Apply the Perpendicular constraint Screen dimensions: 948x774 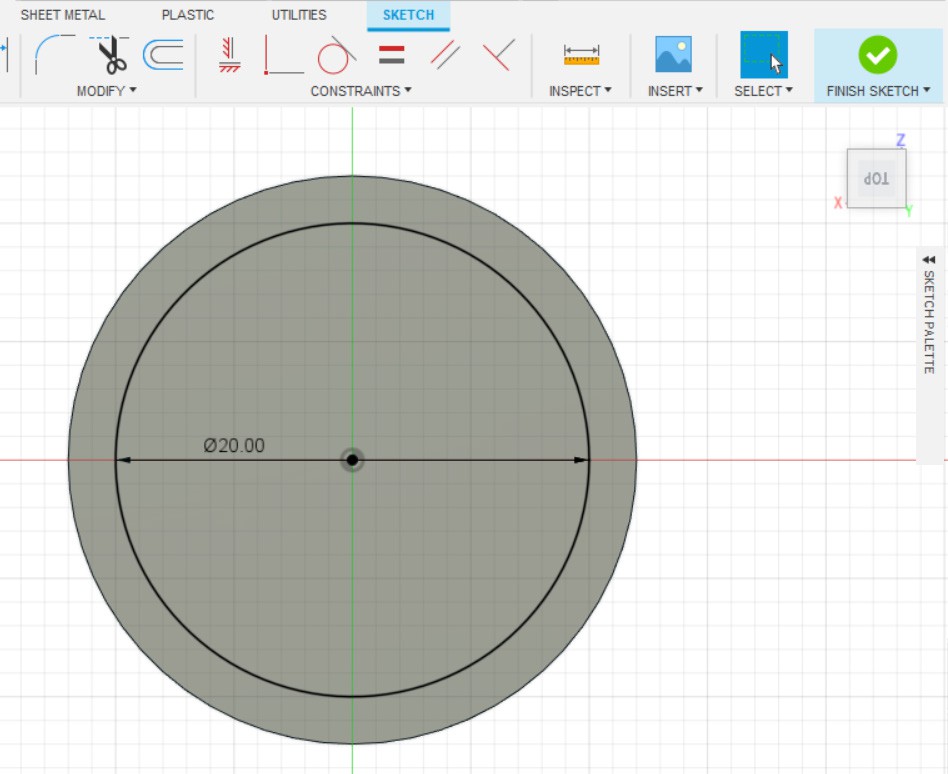(498, 55)
